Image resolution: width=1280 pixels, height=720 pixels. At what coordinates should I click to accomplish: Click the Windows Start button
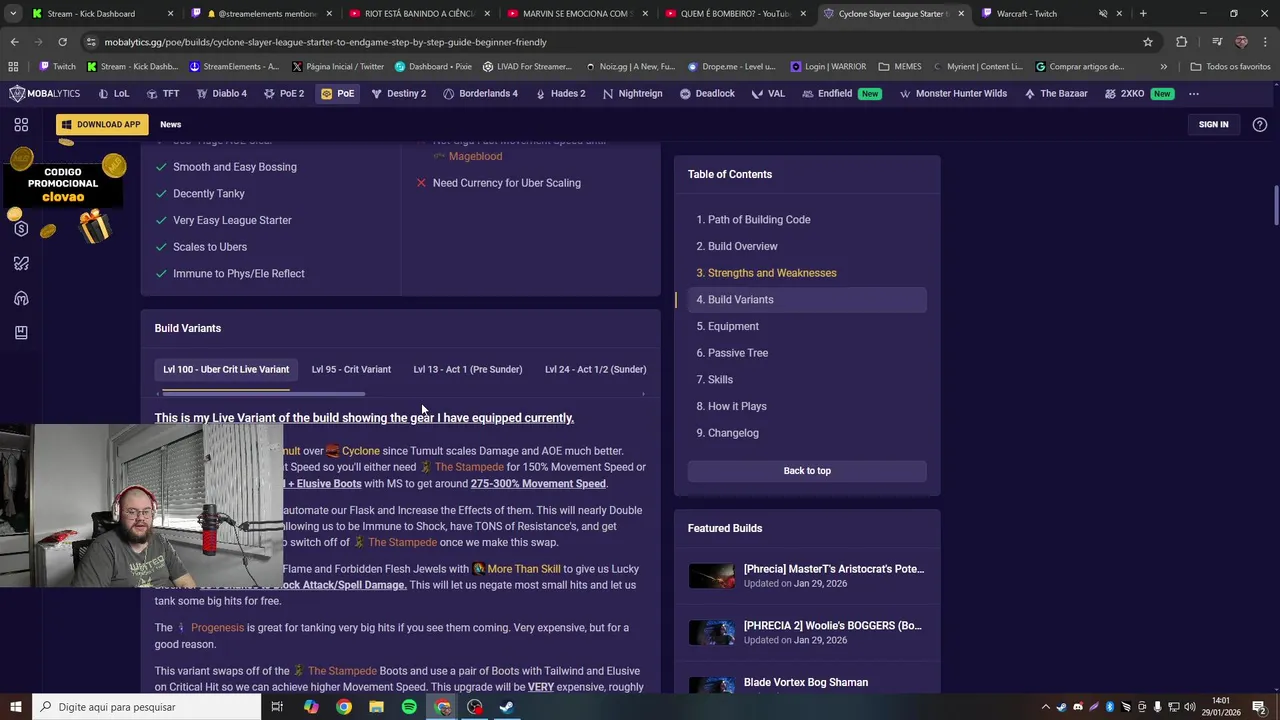pyautogui.click(x=14, y=707)
